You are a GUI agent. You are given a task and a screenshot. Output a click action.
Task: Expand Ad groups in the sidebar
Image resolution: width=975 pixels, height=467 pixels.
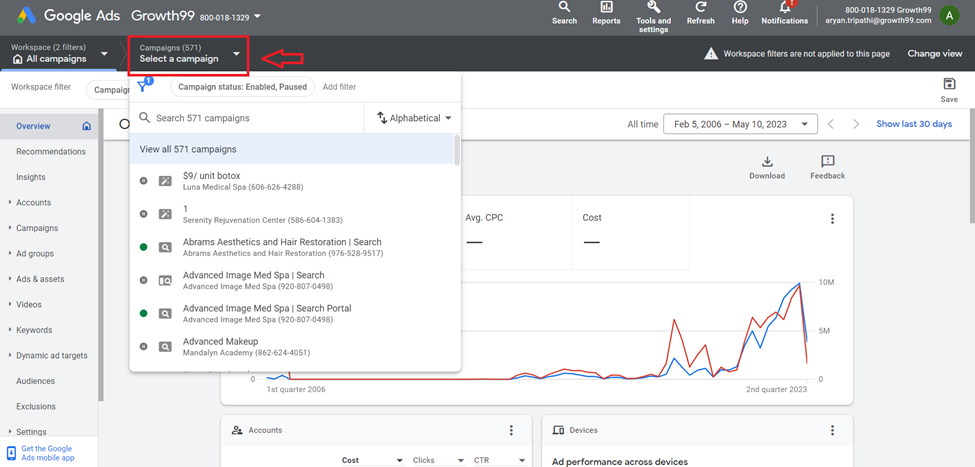click(10, 254)
